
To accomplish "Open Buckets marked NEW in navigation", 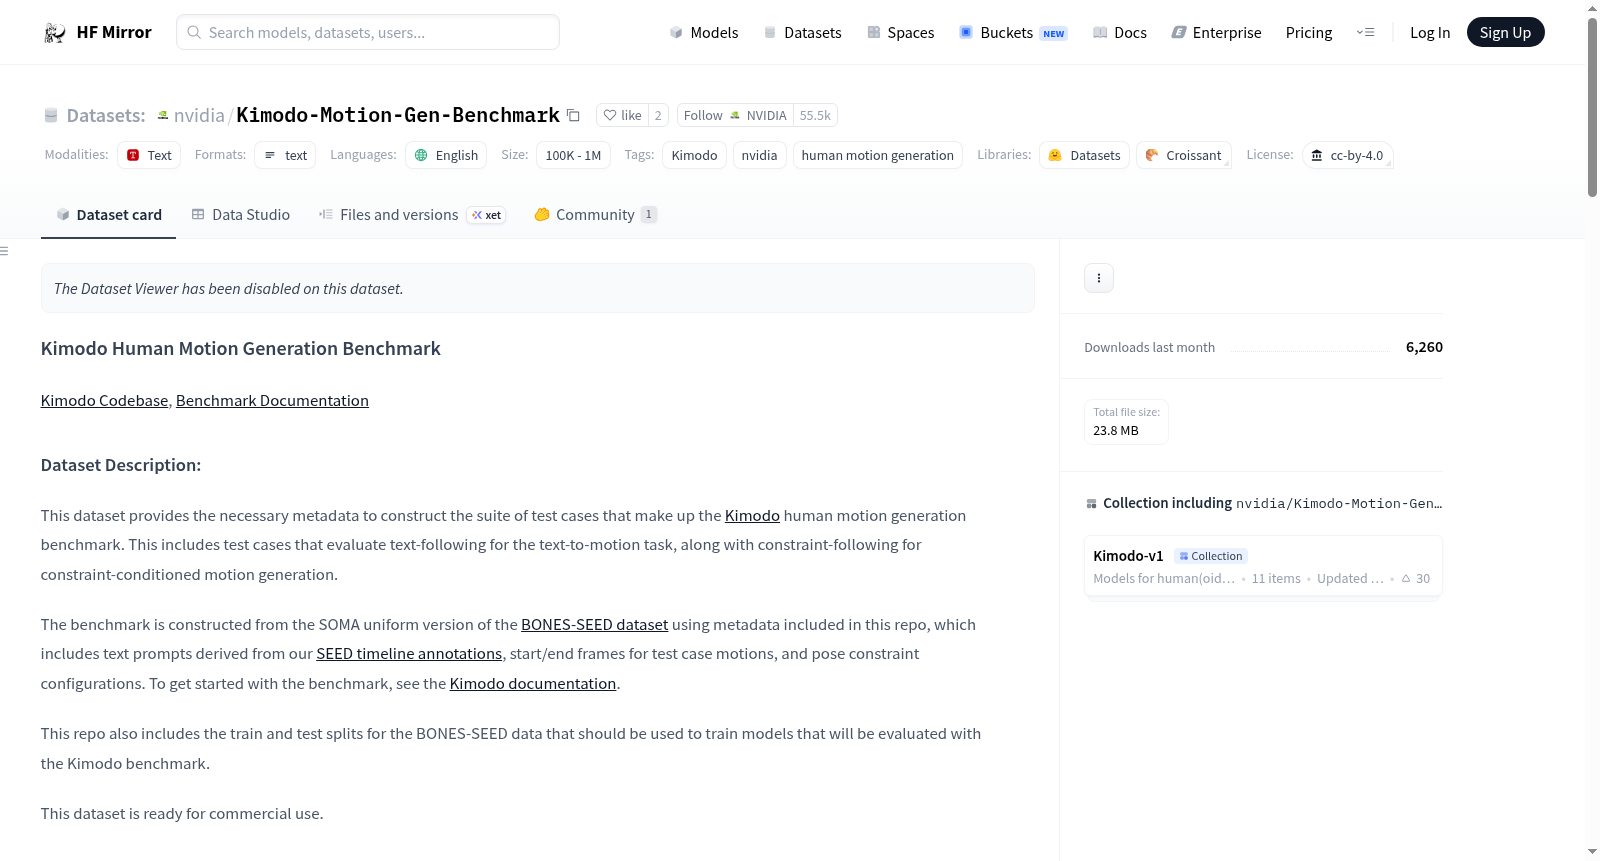I will tap(1013, 32).
